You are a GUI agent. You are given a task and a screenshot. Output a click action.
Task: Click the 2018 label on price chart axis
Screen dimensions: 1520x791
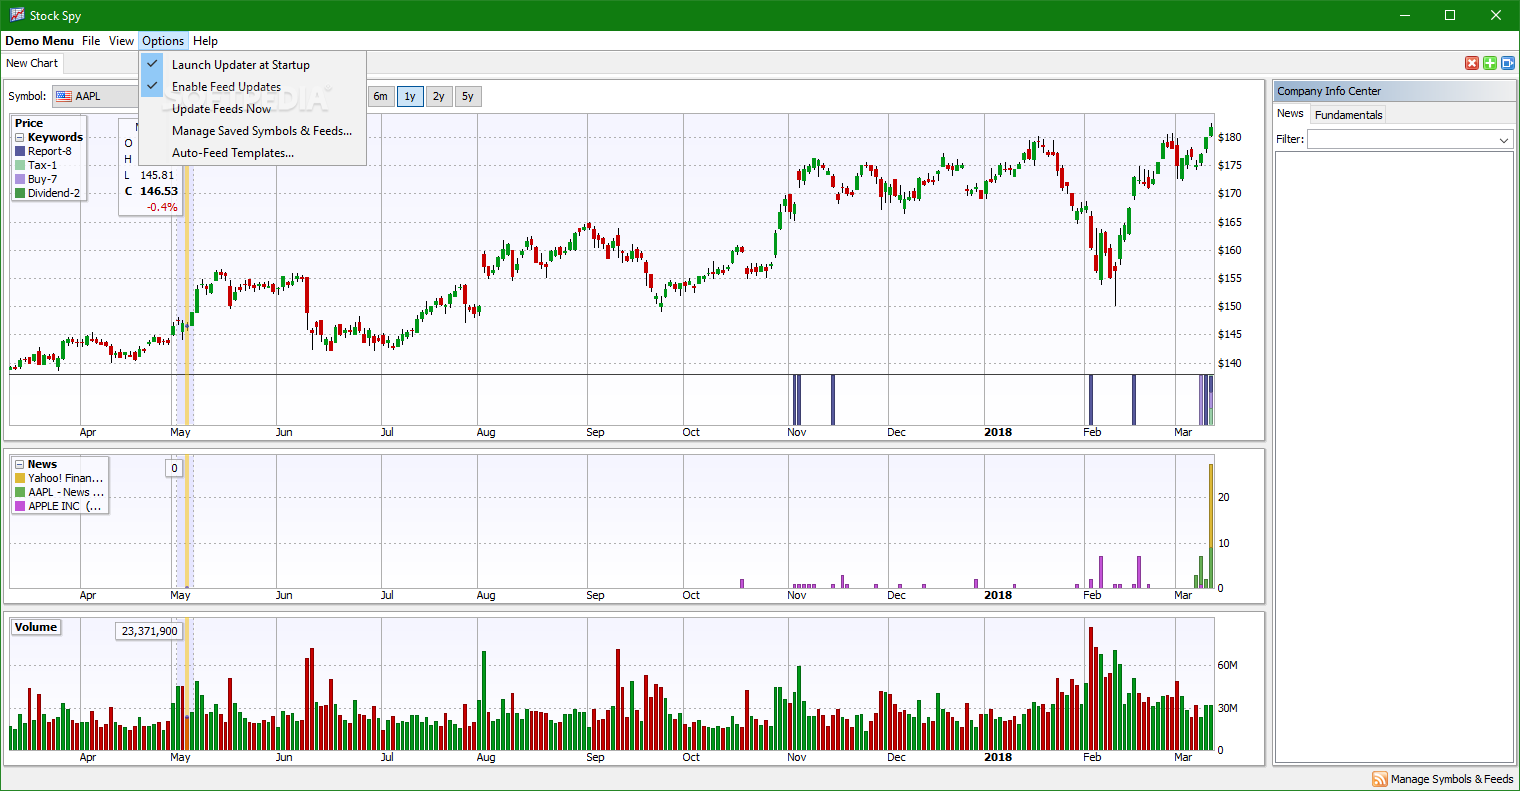998,432
